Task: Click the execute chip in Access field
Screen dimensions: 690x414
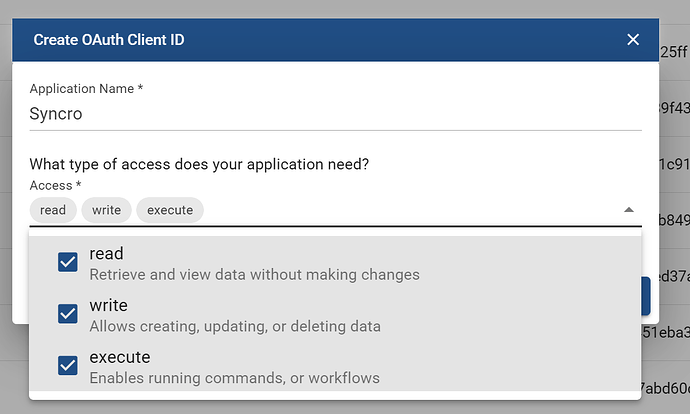Action: 170,210
